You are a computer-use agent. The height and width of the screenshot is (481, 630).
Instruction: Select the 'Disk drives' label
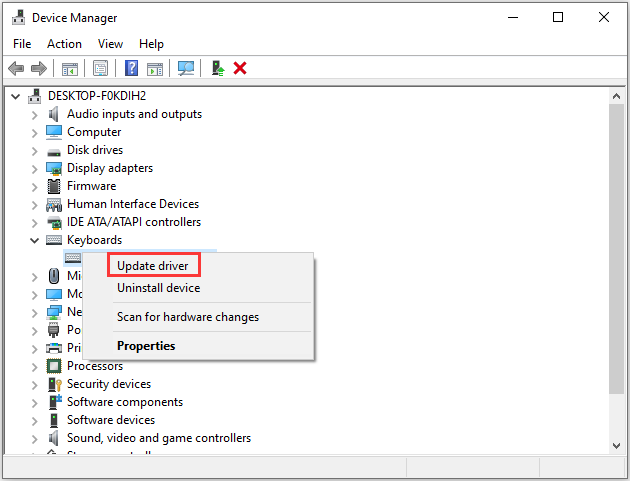click(x=95, y=150)
